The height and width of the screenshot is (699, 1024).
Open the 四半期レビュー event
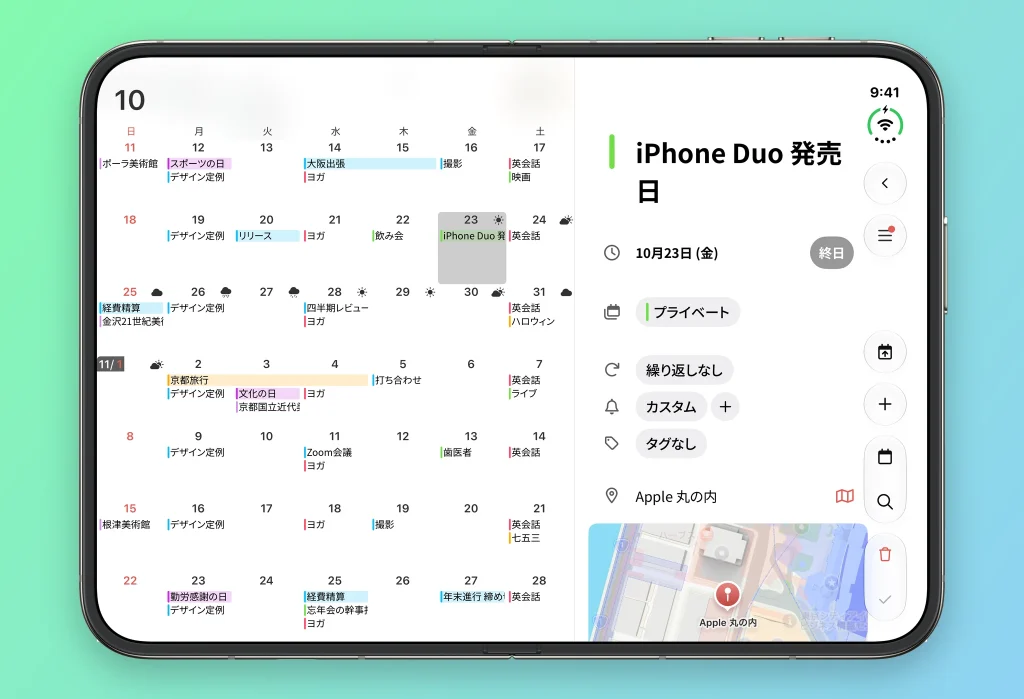(336, 308)
